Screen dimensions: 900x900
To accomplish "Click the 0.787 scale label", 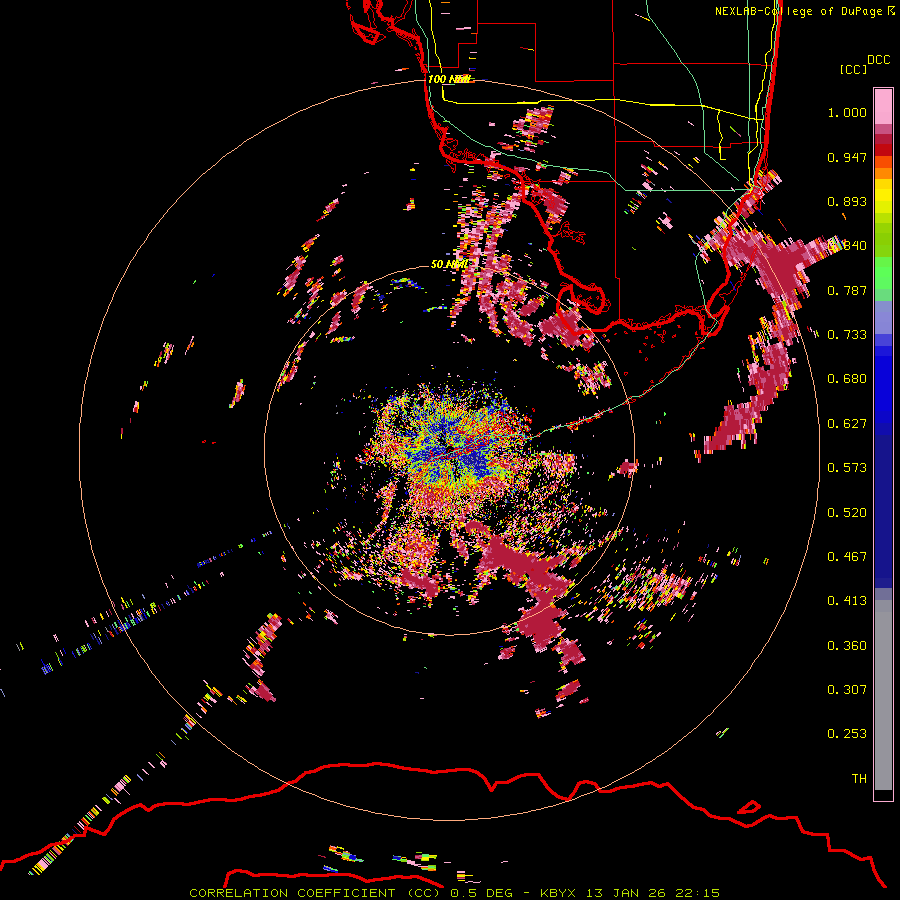I will point(847,290).
